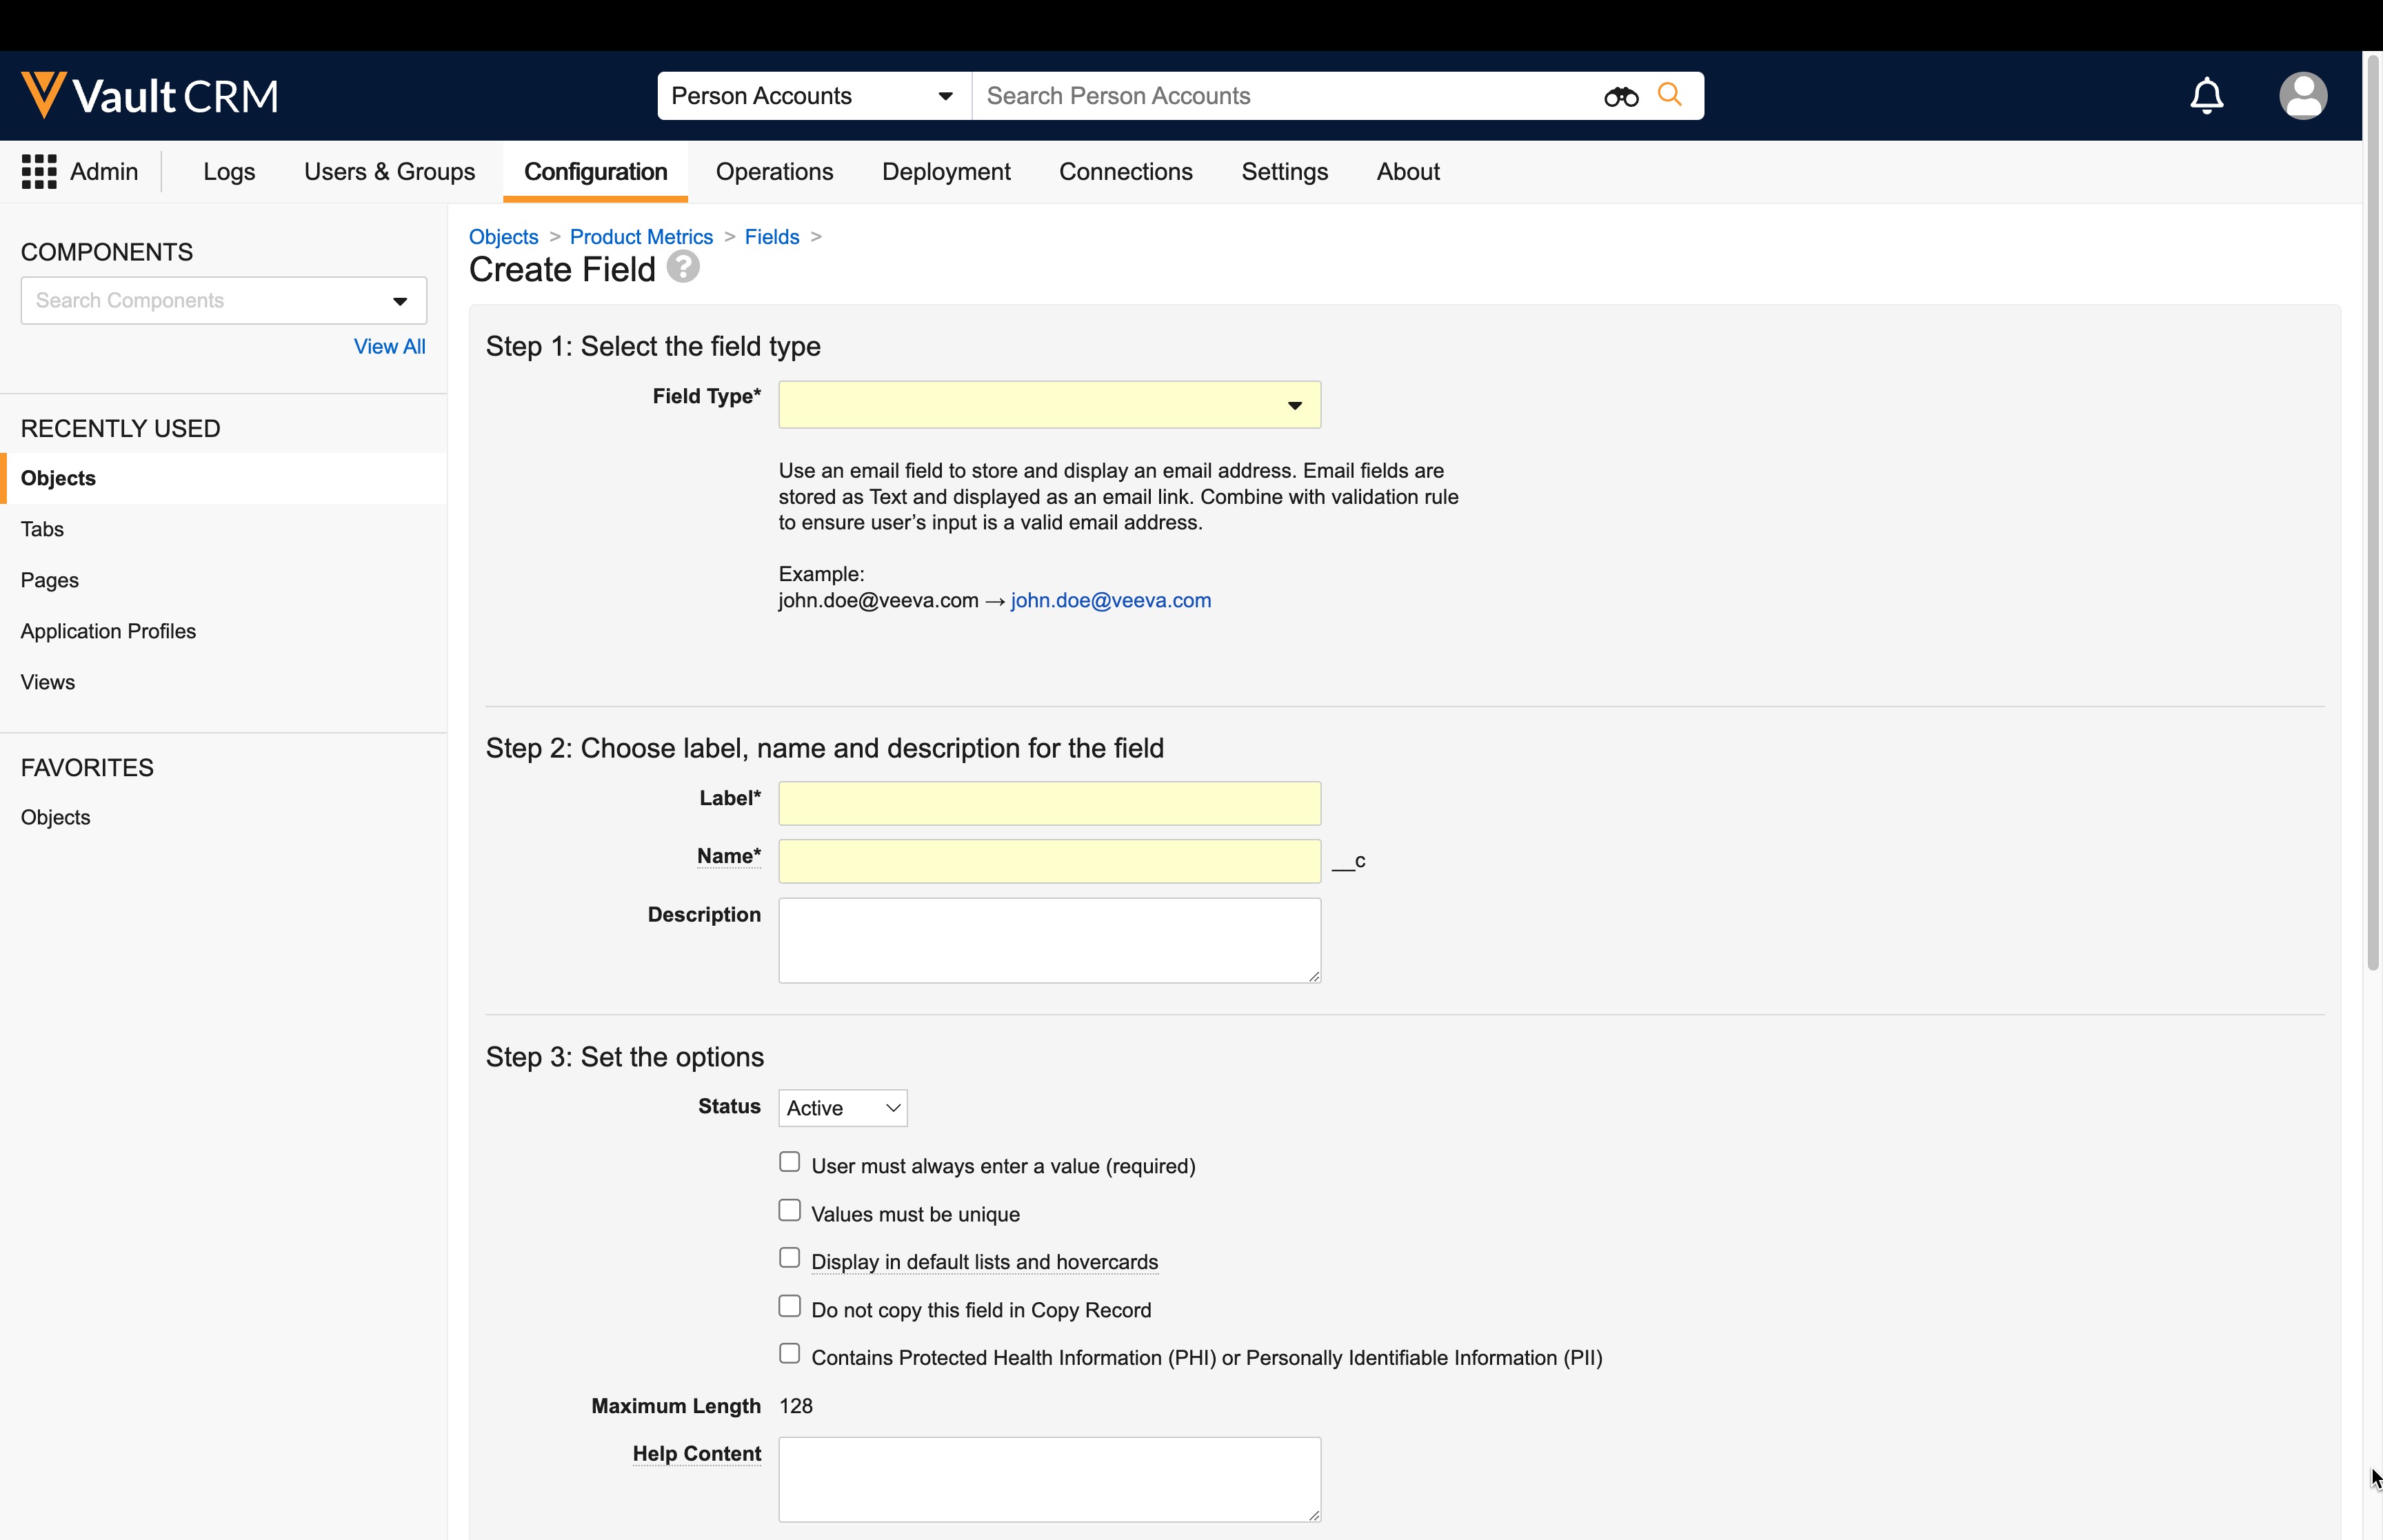Click into the Label input field
The height and width of the screenshot is (1540, 2383).
point(1049,803)
